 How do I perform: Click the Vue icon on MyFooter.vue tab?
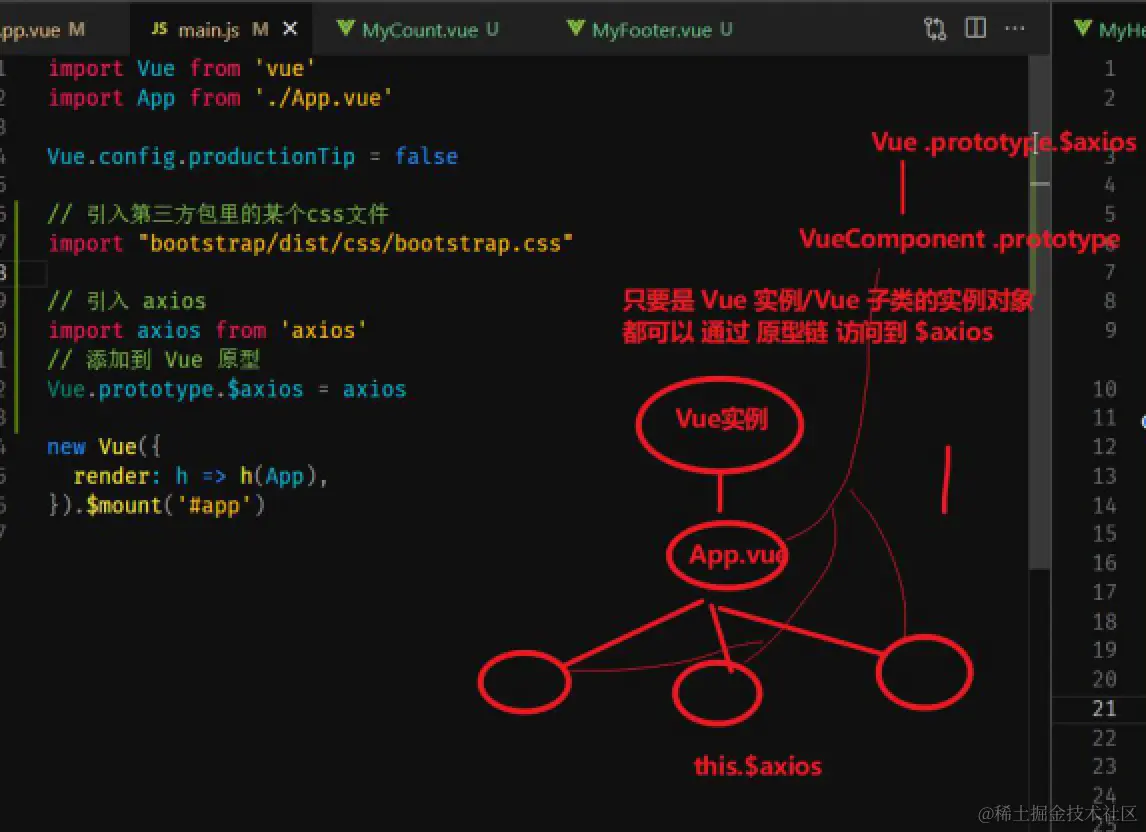click(x=576, y=29)
